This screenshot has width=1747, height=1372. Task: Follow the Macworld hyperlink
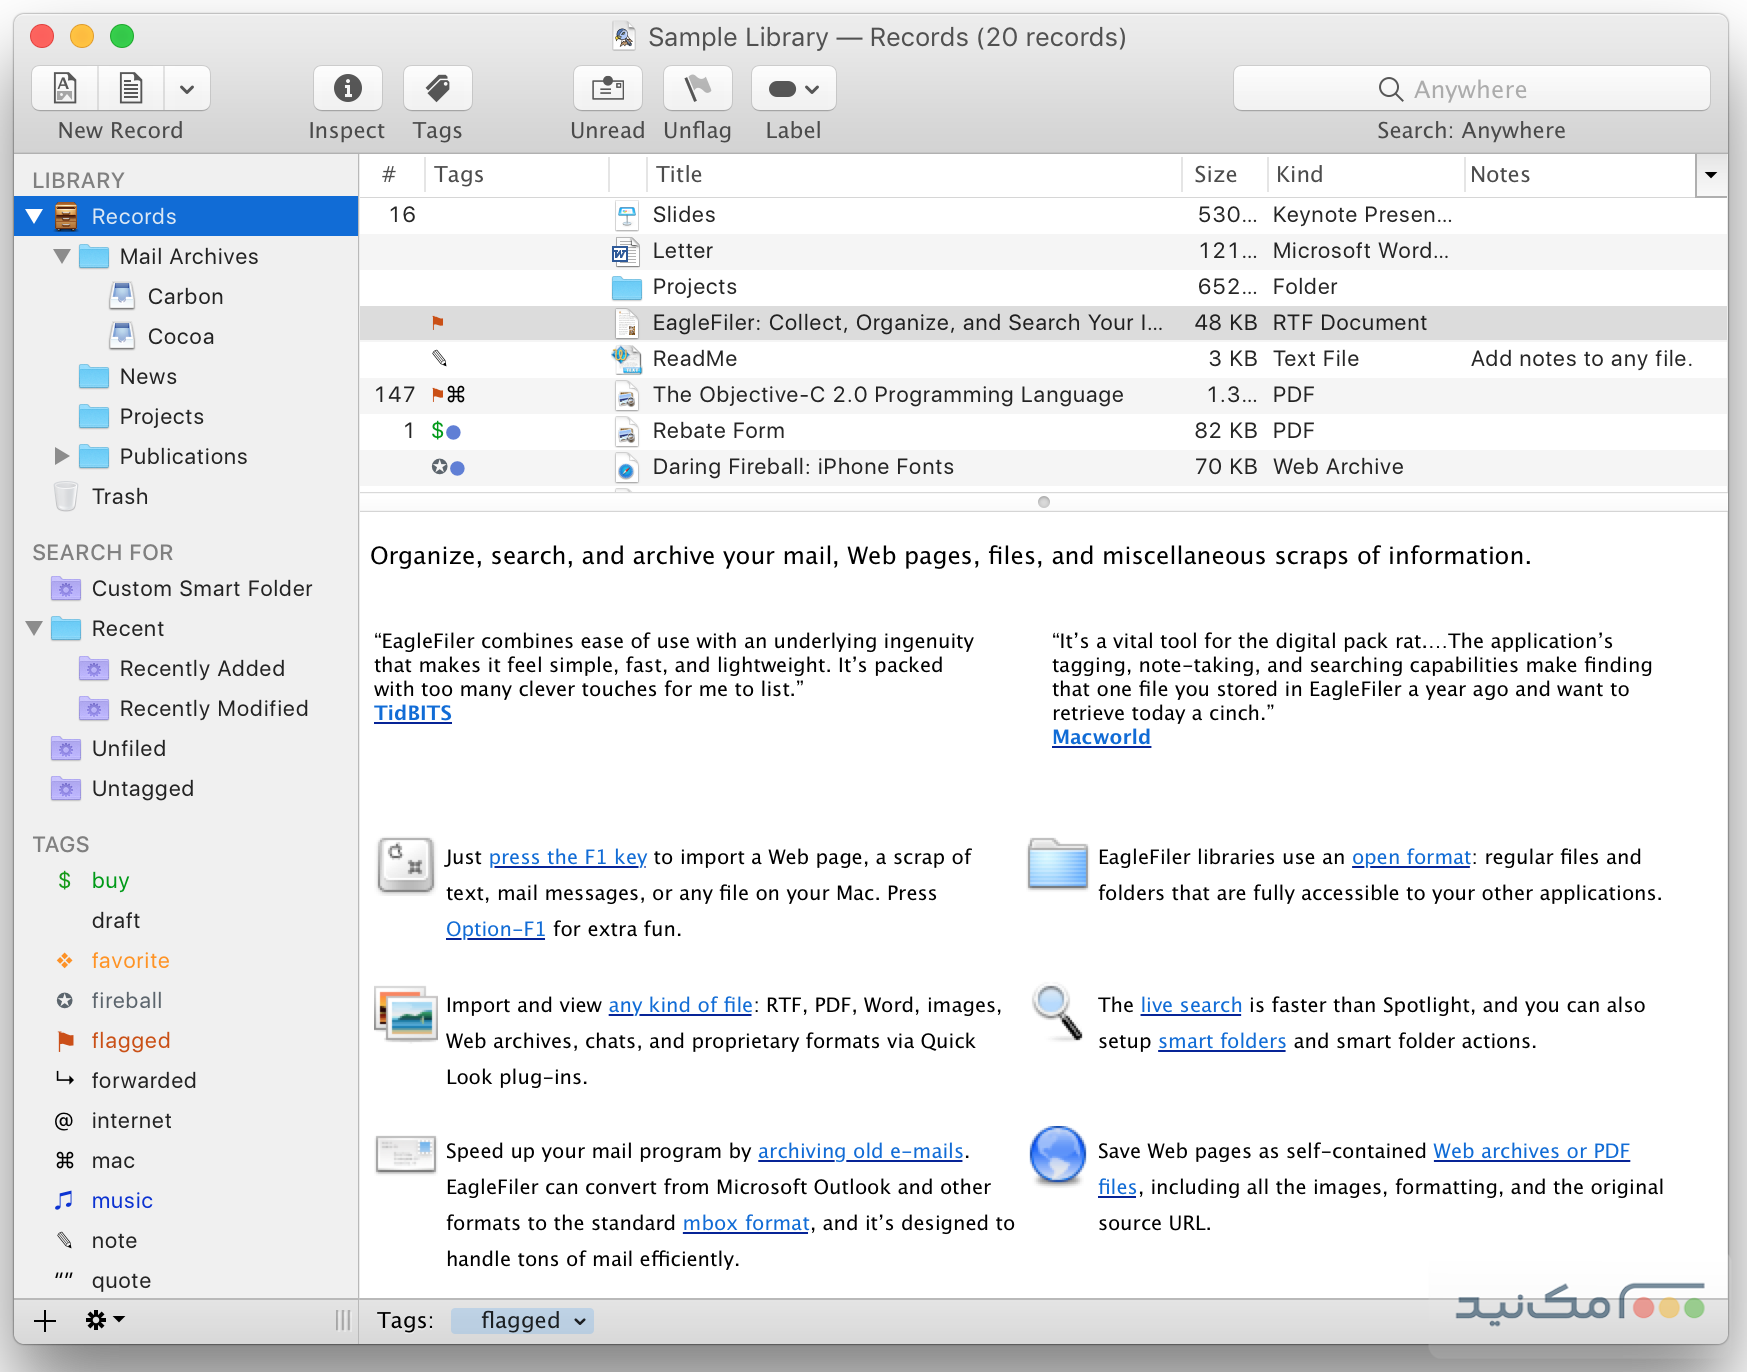point(1100,738)
